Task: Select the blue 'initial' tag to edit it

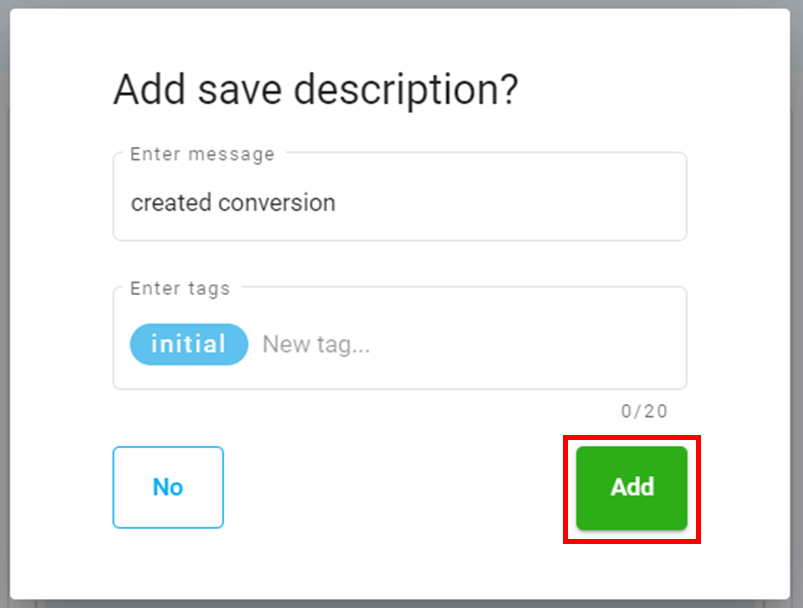Action: 188,344
